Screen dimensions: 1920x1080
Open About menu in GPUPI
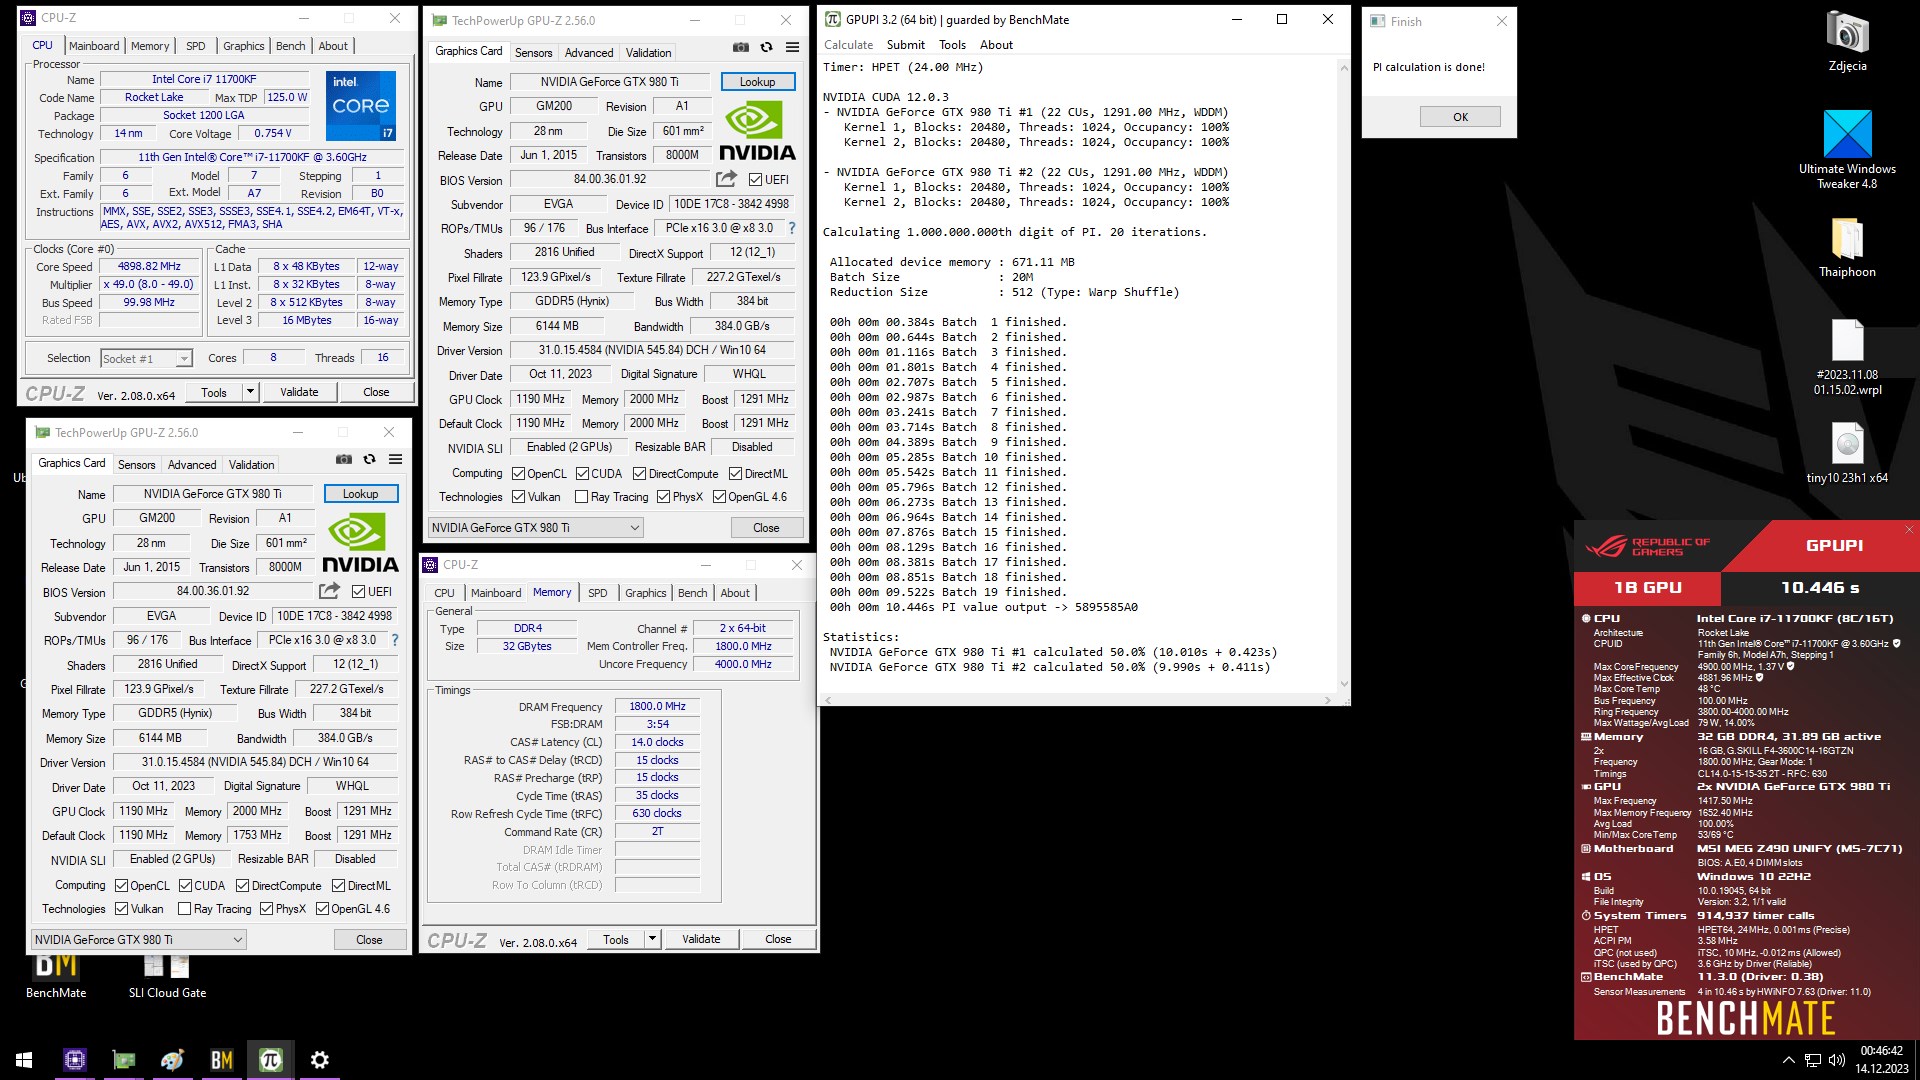tap(996, 45)
